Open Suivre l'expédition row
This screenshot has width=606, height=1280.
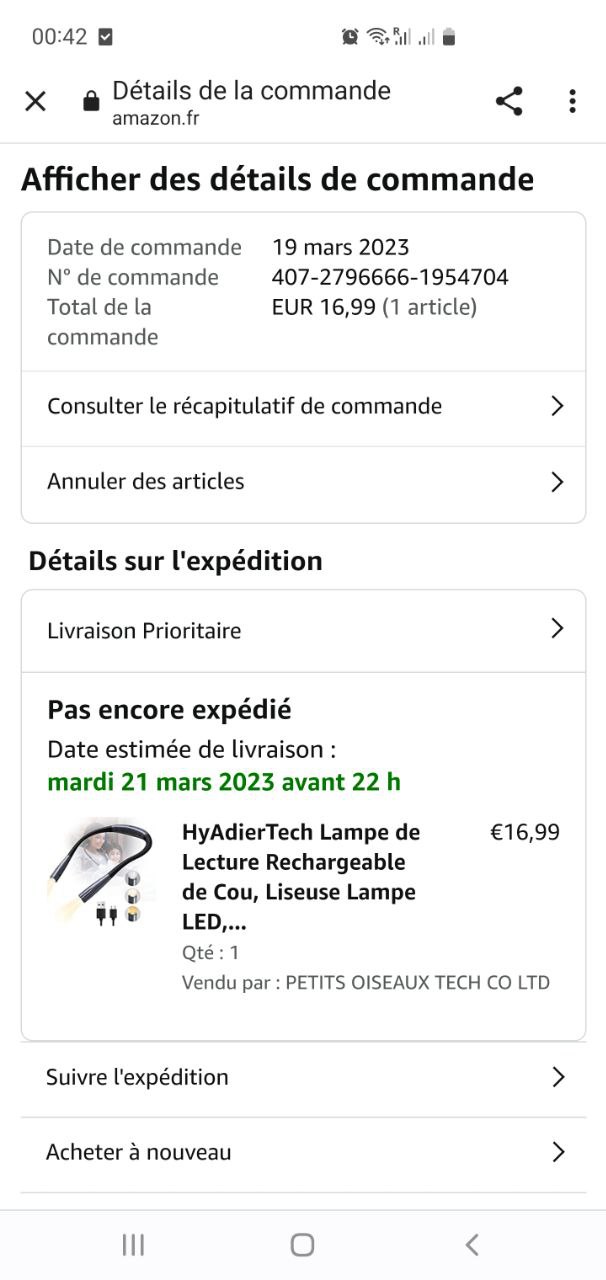[x=303, y=1077]
